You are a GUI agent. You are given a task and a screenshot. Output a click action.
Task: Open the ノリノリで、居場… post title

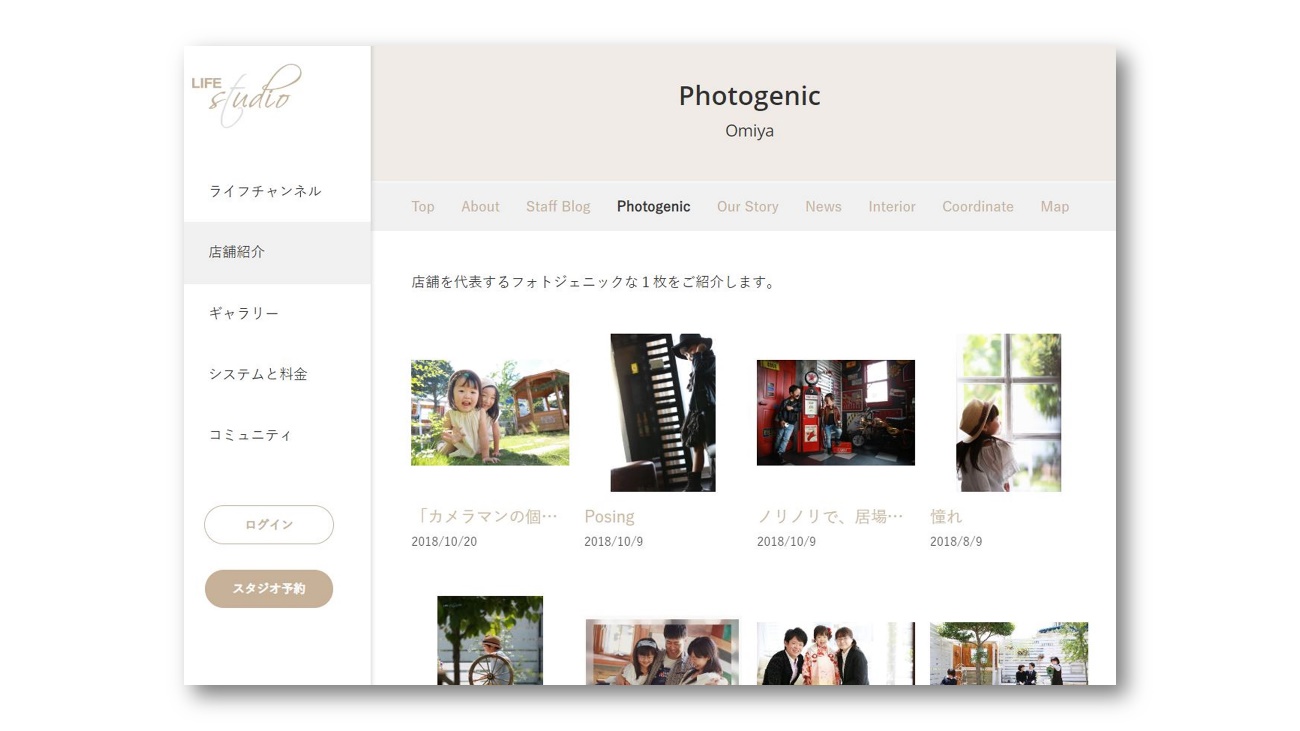pyautogui.click(x=830, y=517)
